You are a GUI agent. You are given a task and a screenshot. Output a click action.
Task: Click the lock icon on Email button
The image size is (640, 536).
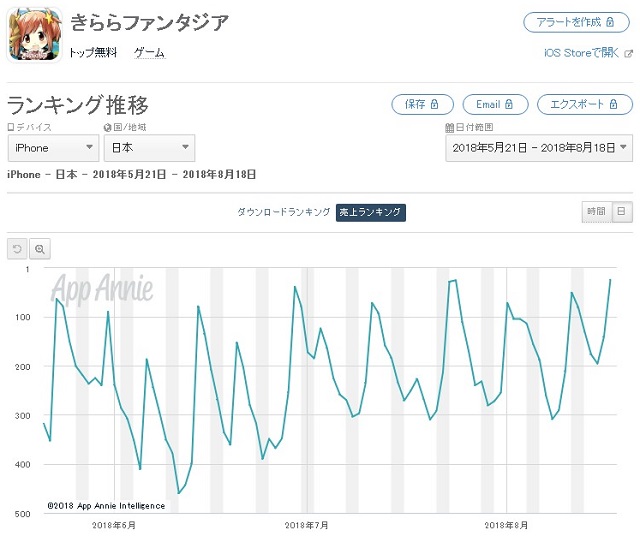tap(509, 104)
